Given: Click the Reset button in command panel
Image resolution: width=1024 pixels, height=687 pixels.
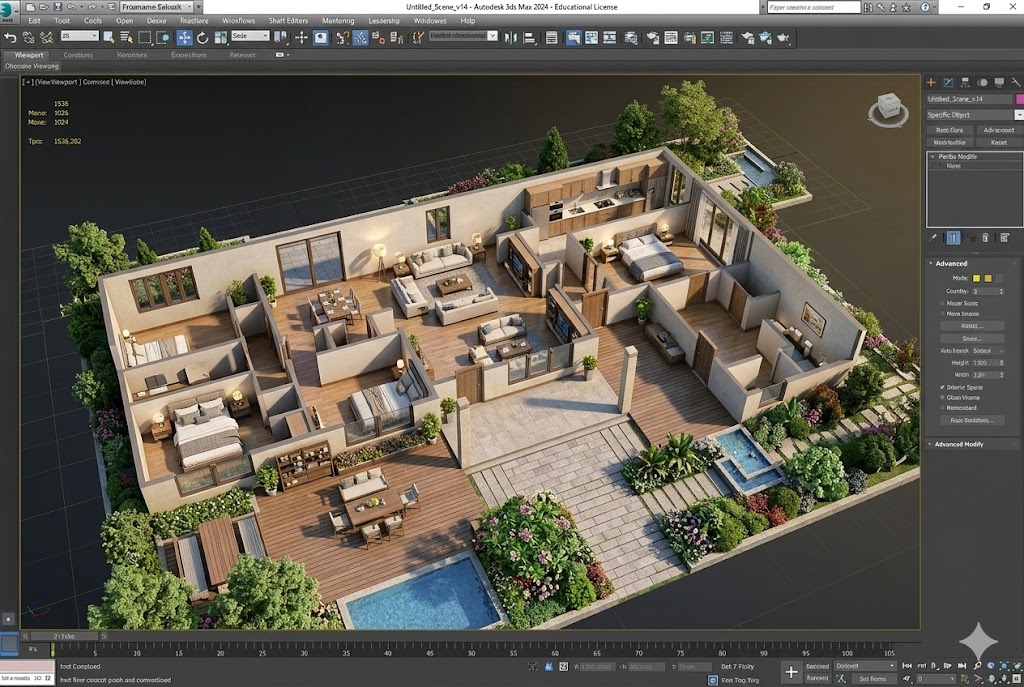Looking at the screenshot, I should (x=998, y=142).
